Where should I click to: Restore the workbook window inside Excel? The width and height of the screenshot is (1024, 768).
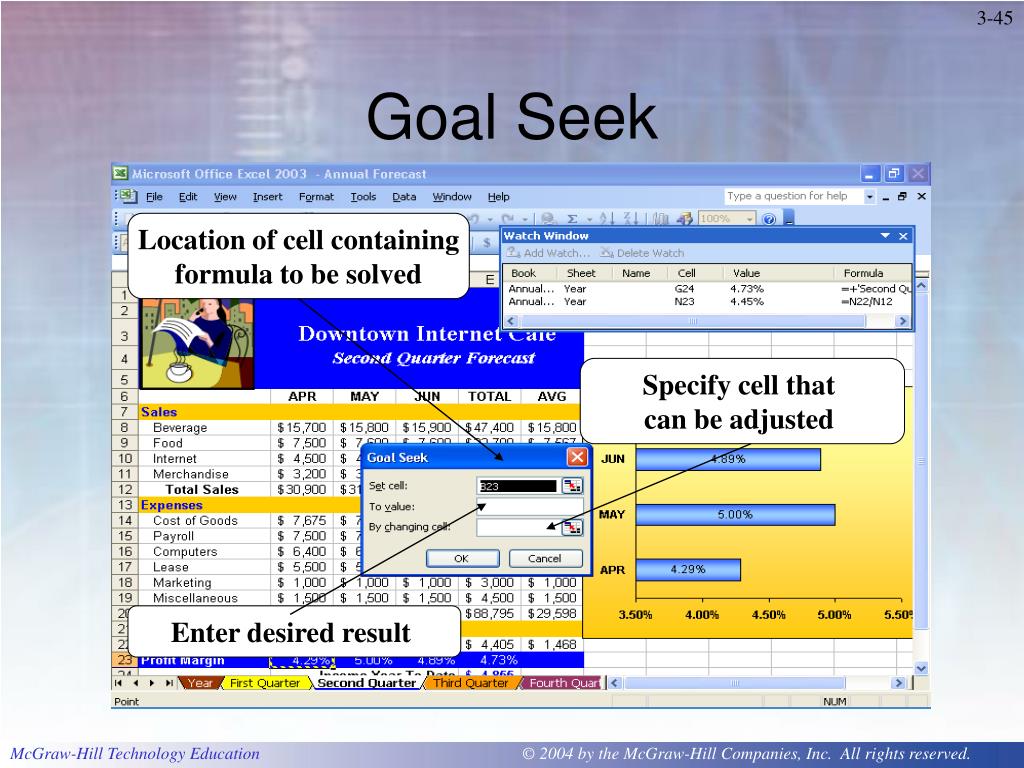pos(902,196)
